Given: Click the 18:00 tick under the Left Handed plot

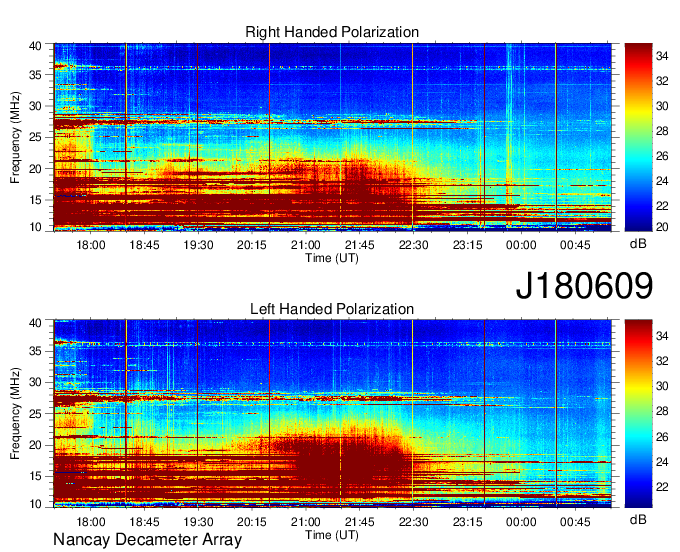Looking at the screenshot, I should 91,522.
